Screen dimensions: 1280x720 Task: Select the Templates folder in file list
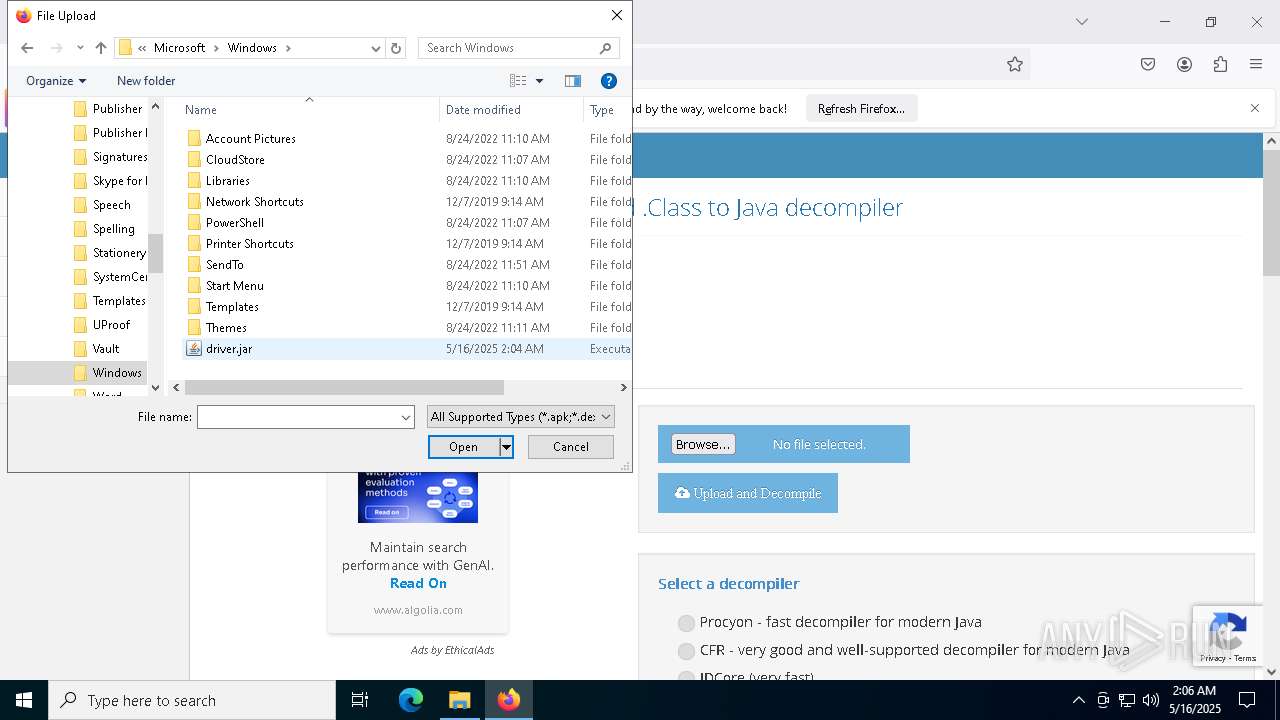click(x=232, y=307)
